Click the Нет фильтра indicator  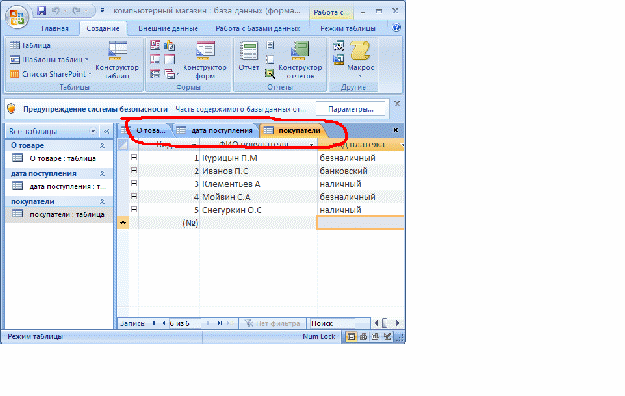273,323
